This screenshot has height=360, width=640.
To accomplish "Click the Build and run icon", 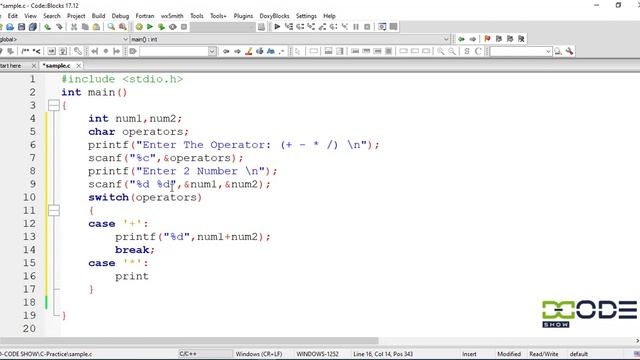I will click(x=161, y=27).
